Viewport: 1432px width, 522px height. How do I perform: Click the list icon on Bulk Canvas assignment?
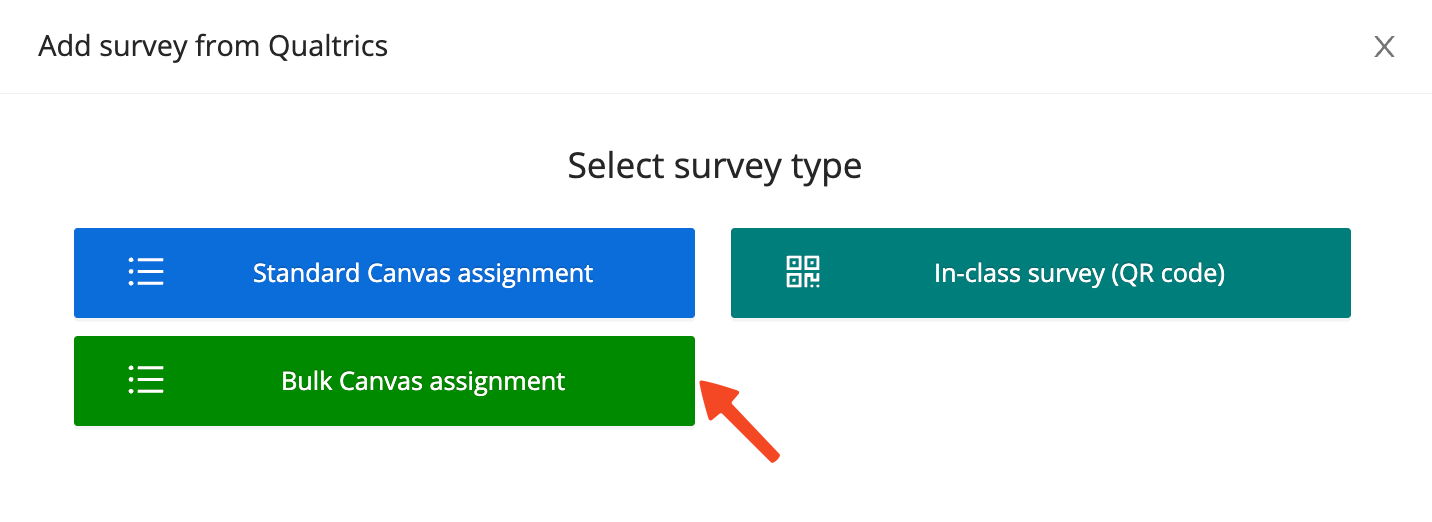coord(146,381)
